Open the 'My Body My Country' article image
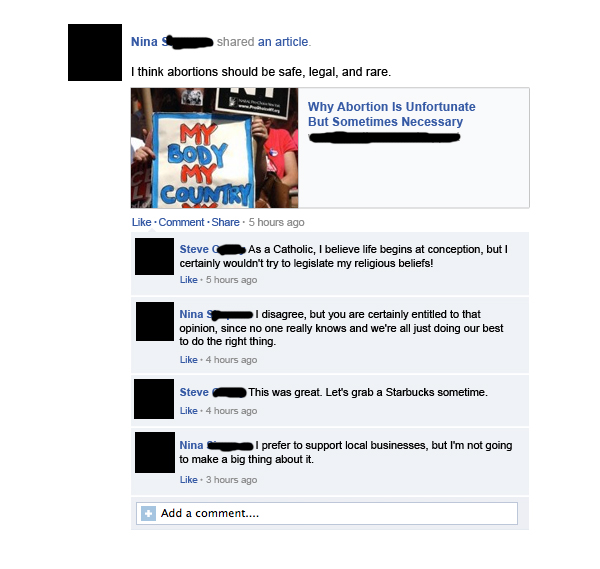 point(214,148)
